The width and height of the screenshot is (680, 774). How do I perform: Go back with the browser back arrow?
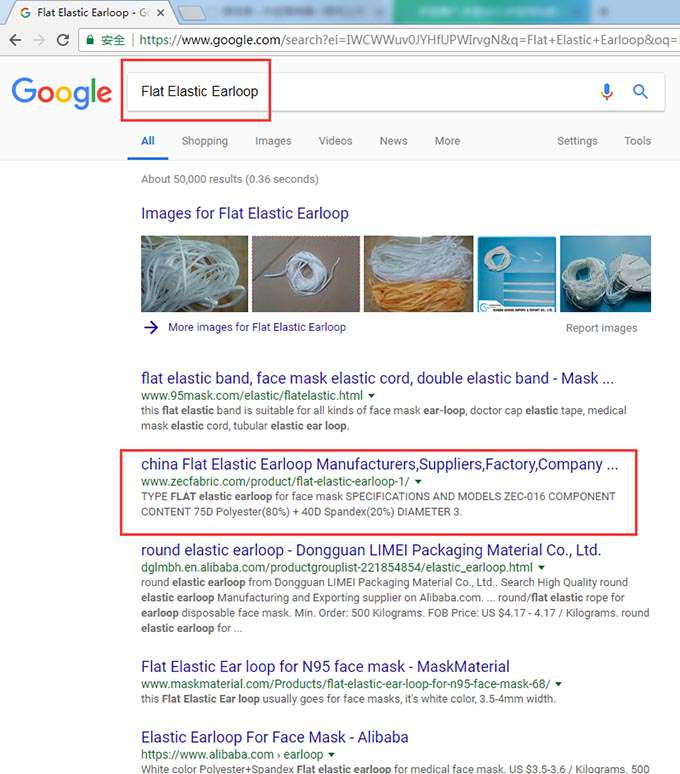pos(15,40)
